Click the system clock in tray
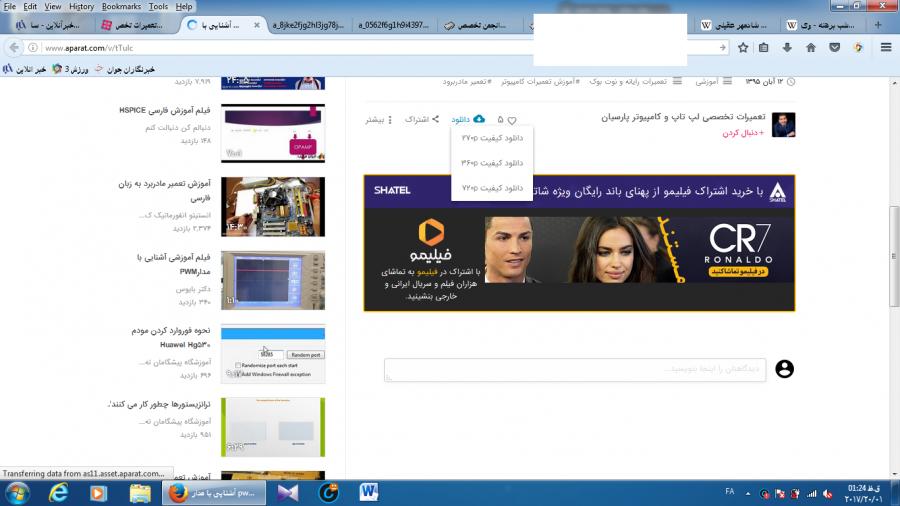Image resolution: width=900 pixels, height=506 pixels. (864, 493)
